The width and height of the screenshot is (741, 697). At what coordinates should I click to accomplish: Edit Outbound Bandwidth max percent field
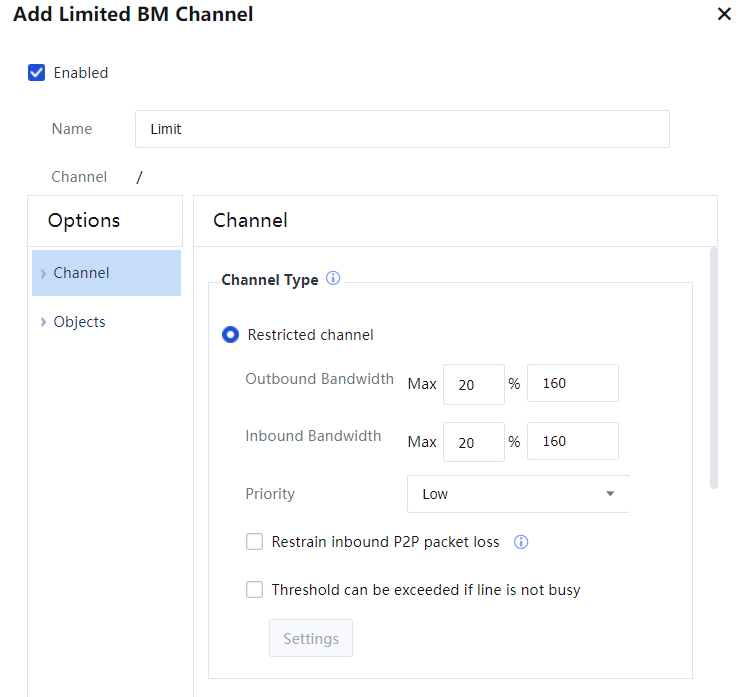[x=473, y=384]
